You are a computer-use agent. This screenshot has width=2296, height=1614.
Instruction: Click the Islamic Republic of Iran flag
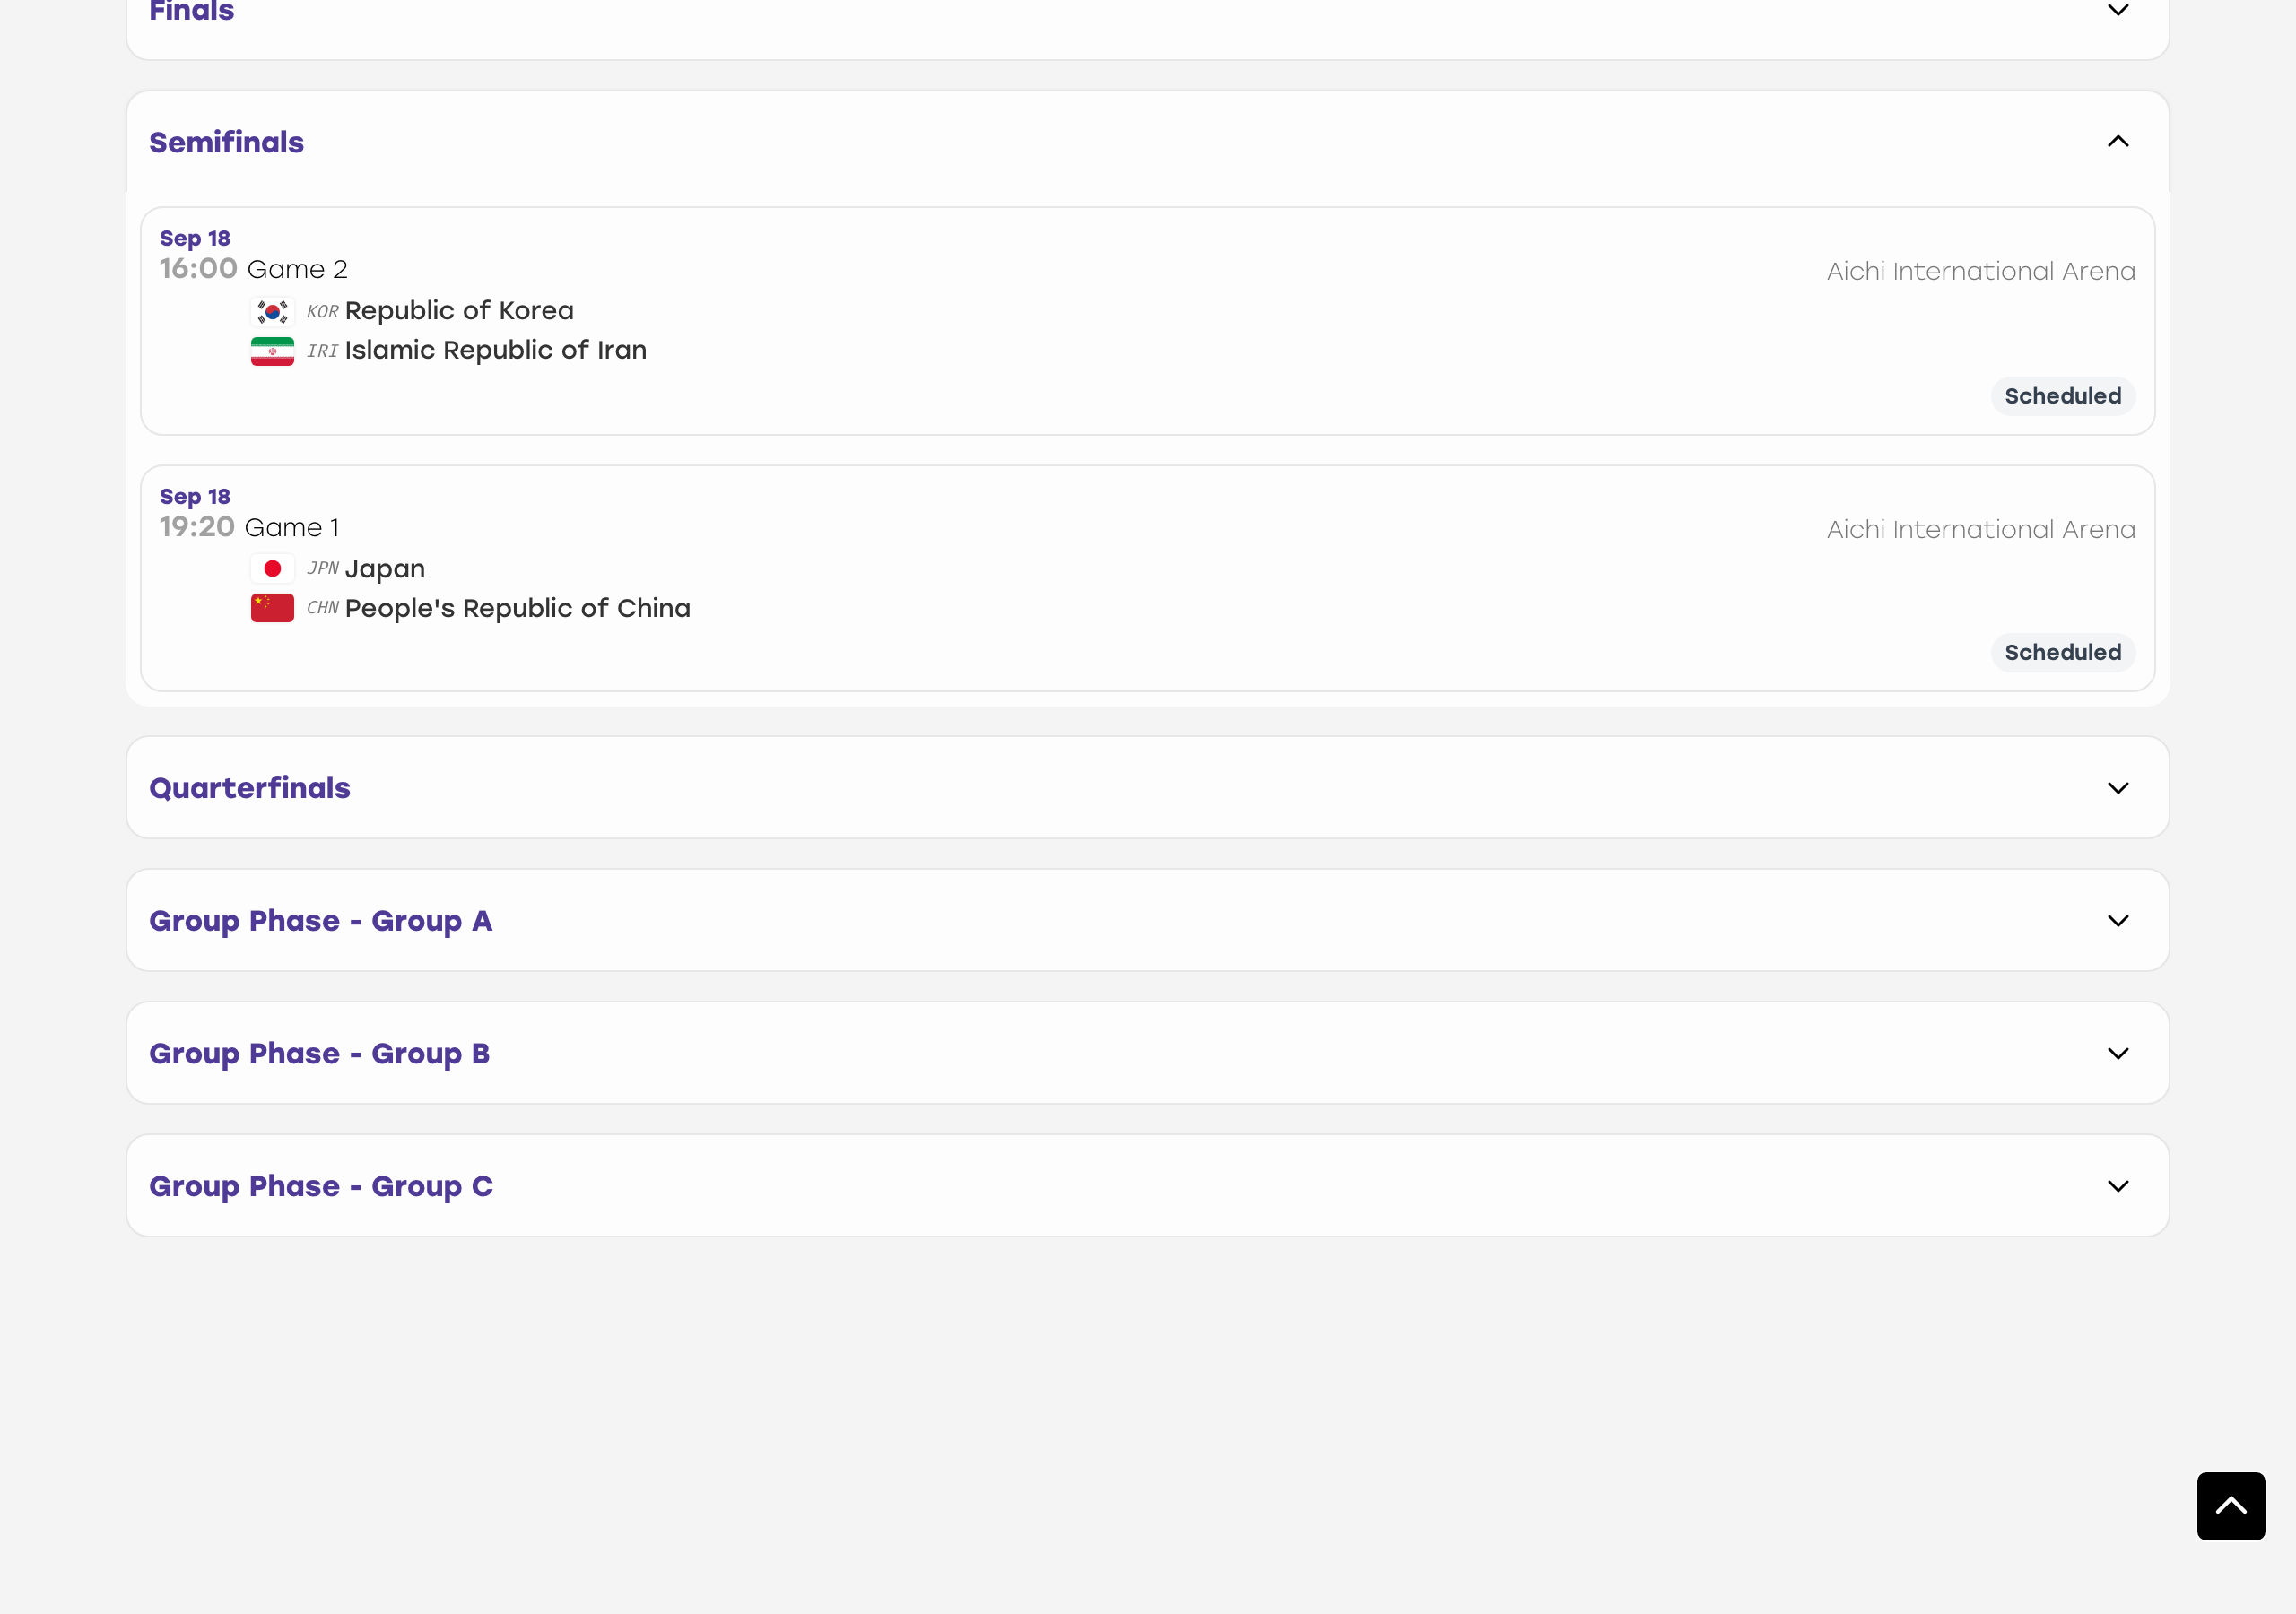(272, 351)
